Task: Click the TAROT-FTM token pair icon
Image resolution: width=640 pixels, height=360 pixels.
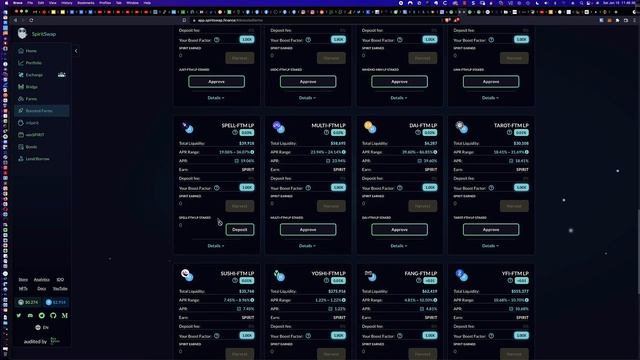Action: point(462,127)
